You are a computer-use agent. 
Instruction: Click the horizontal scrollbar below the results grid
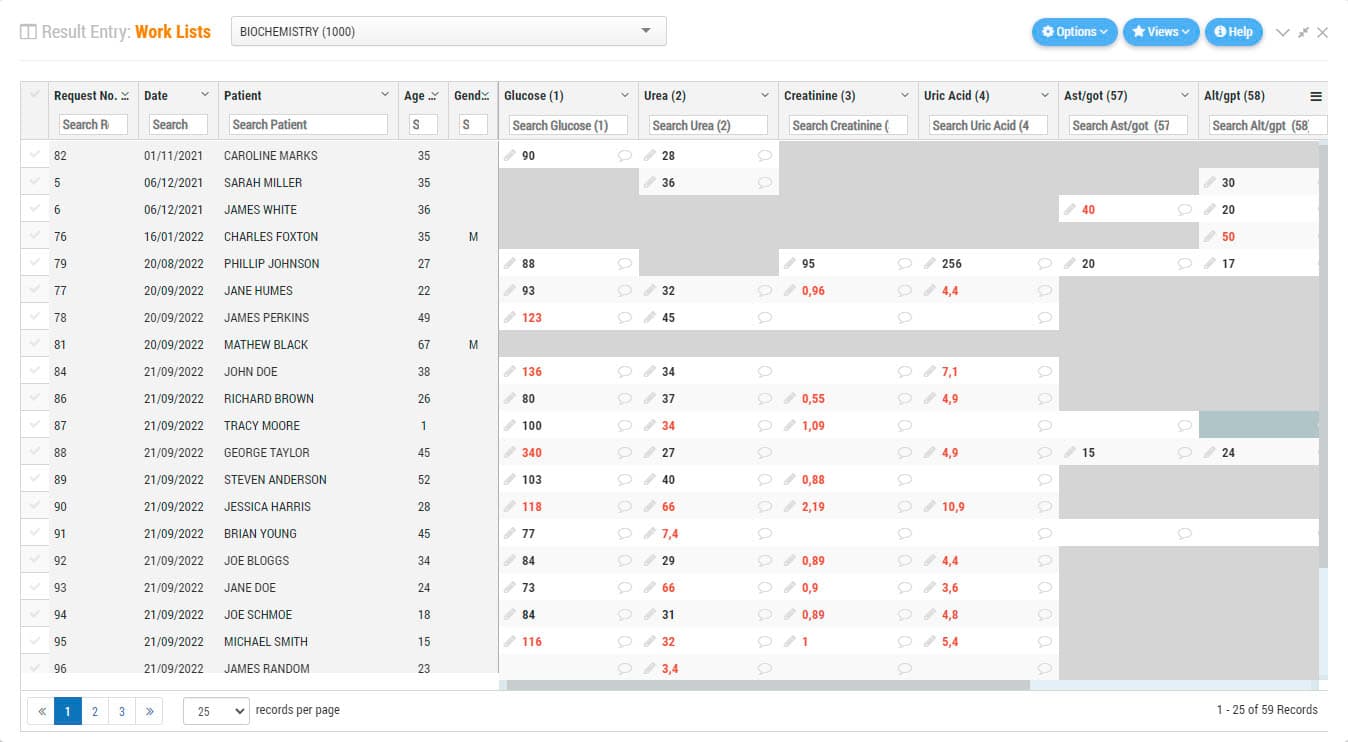768,685
